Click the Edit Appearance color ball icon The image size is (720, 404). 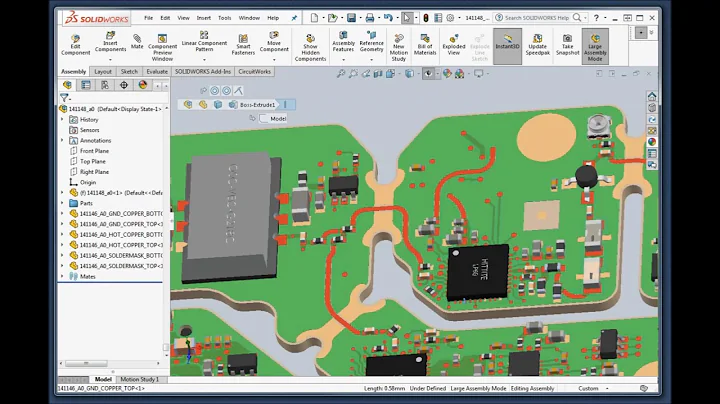click(x=447, y=73)
